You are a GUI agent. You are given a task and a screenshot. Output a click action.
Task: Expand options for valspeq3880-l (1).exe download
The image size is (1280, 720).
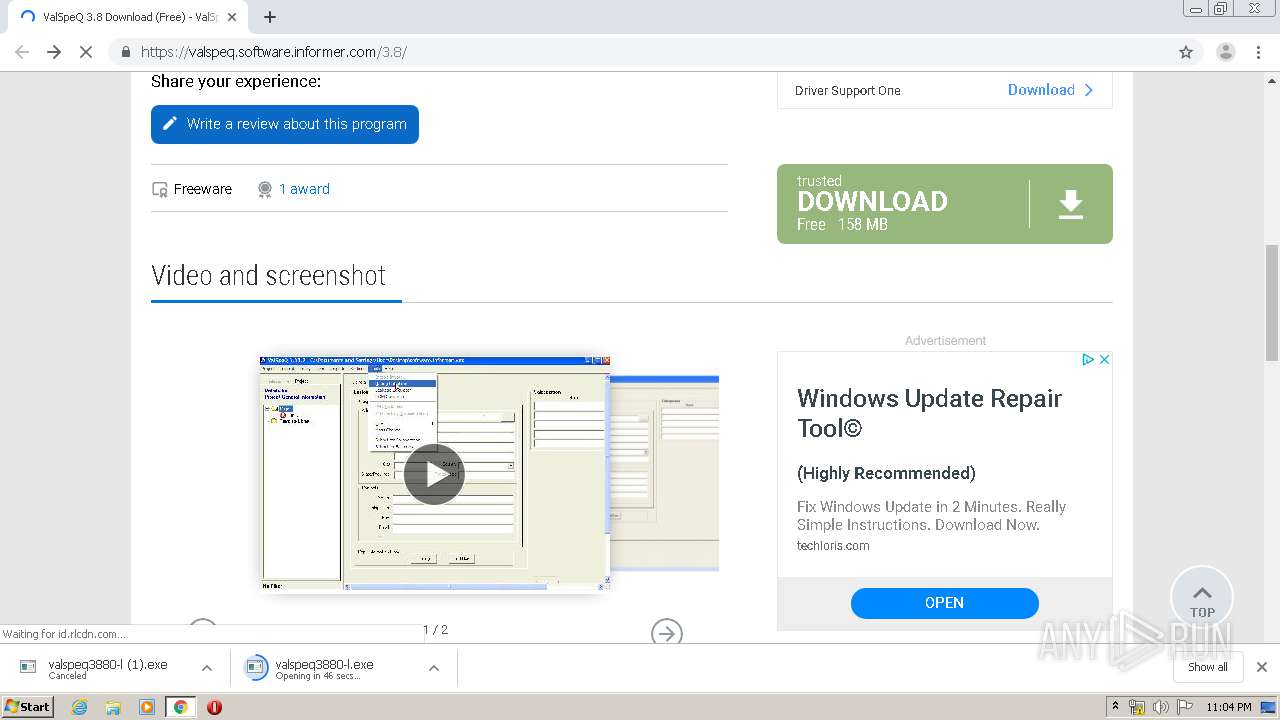point(207,668)
